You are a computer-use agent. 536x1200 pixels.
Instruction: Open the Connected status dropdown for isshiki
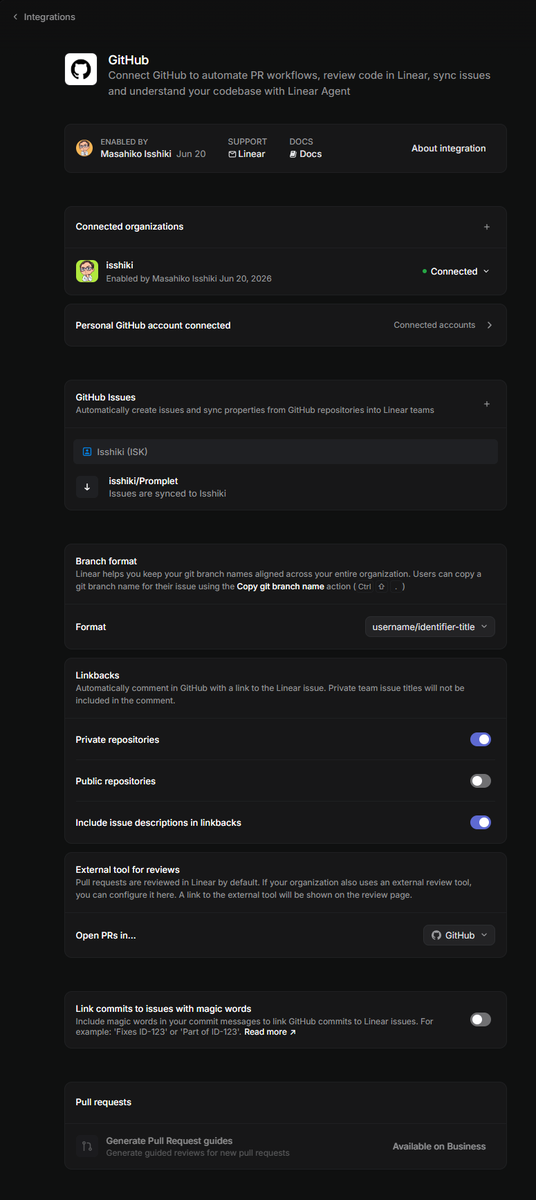[x=456, y=271]
